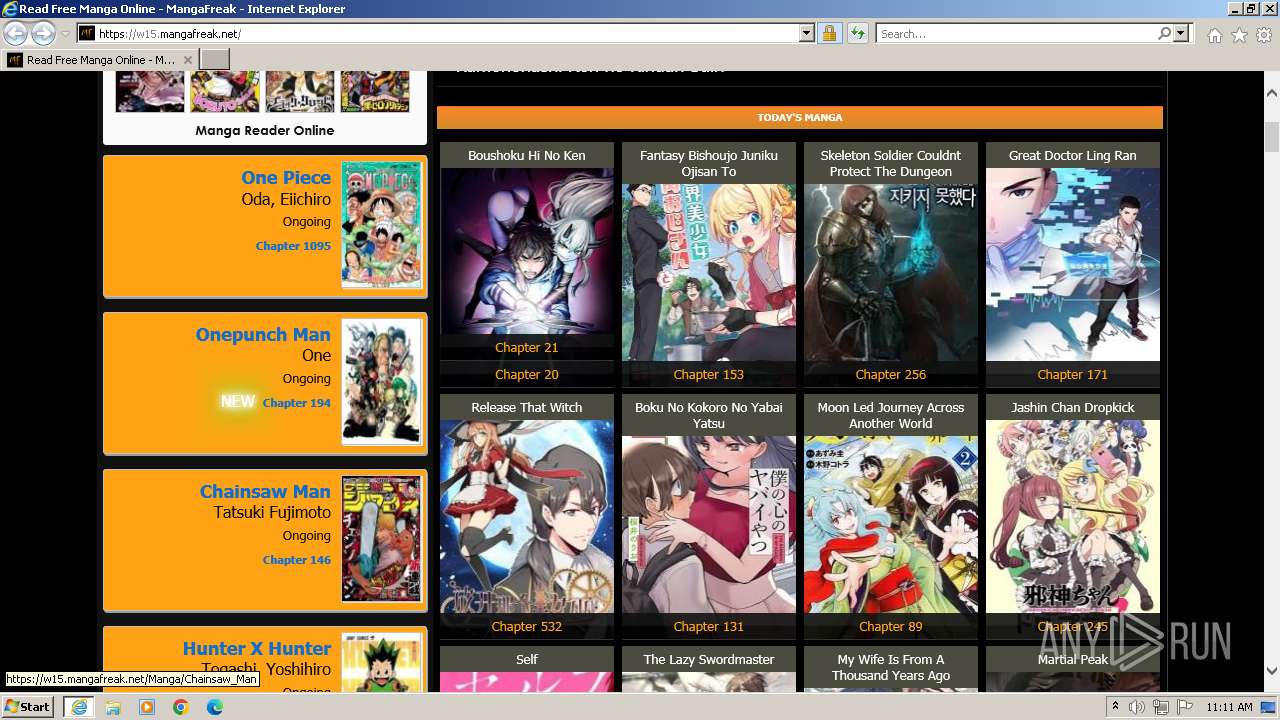This screenshot has width=1280, height=720.
Task: Click the search magnifier icon
Action: [1164, 34]
